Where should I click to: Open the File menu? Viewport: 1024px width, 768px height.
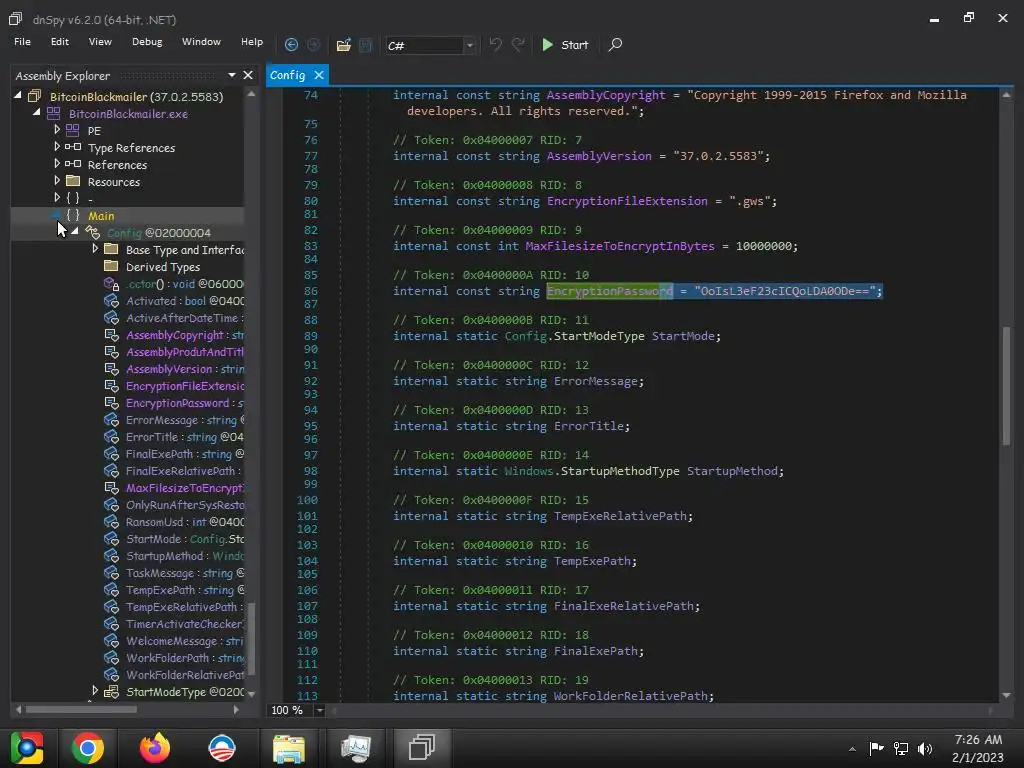tap(22, 41)
